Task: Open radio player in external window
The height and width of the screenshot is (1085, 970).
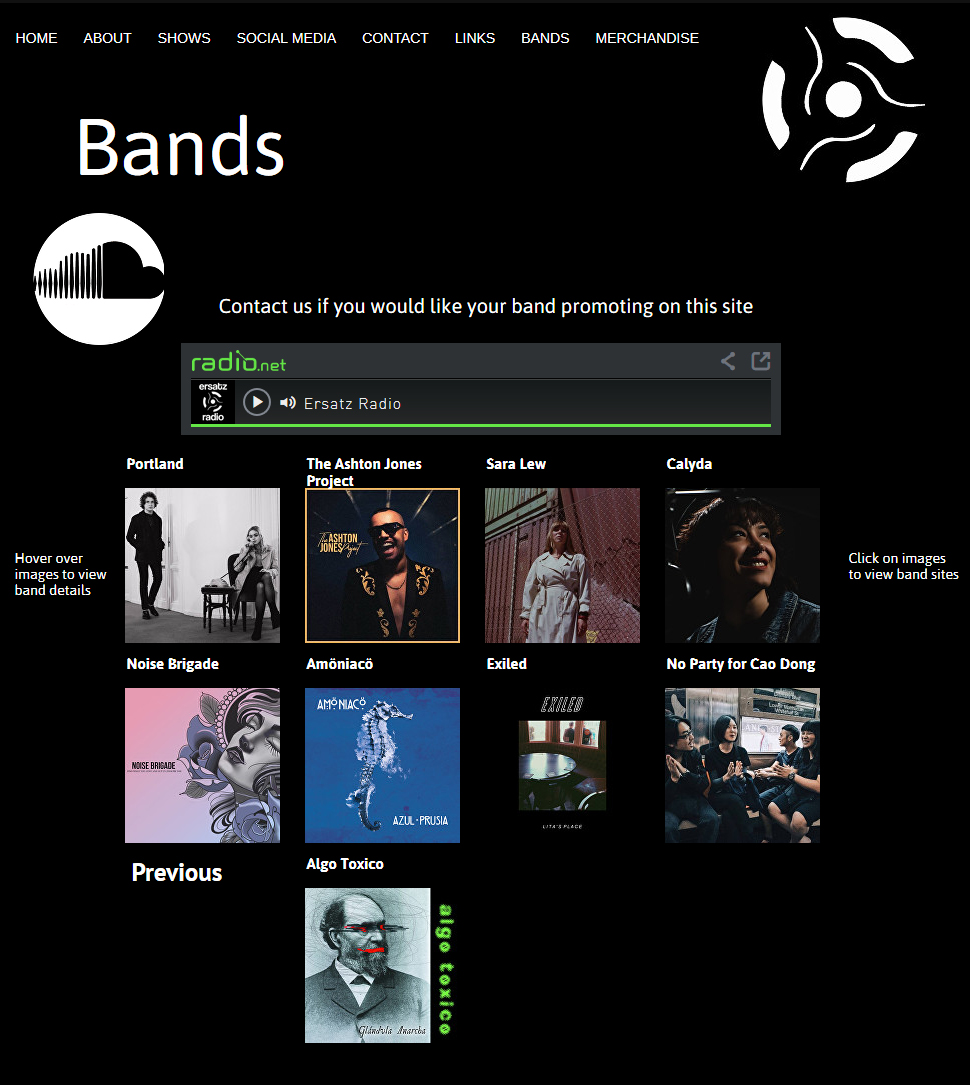Action: click(760, 361)
